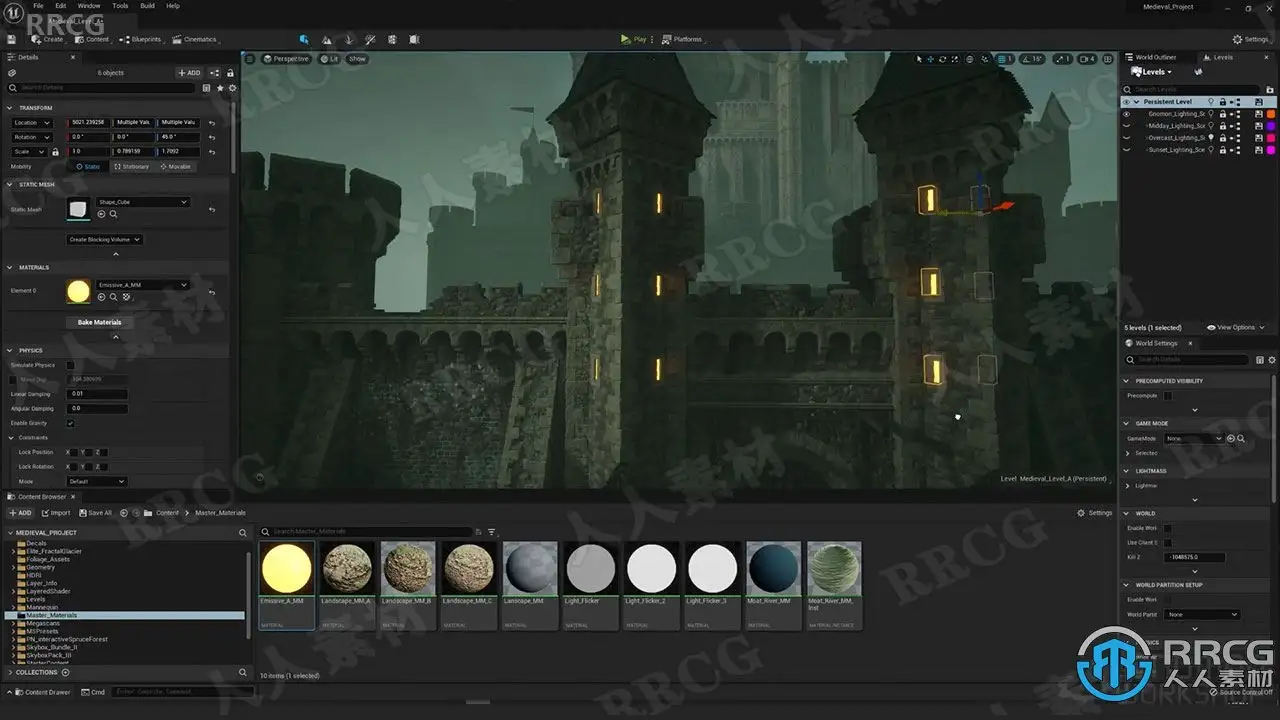The image size is (1280, 720).
Task: Switch to the World Outliner tab
Action: [1154, 57]
